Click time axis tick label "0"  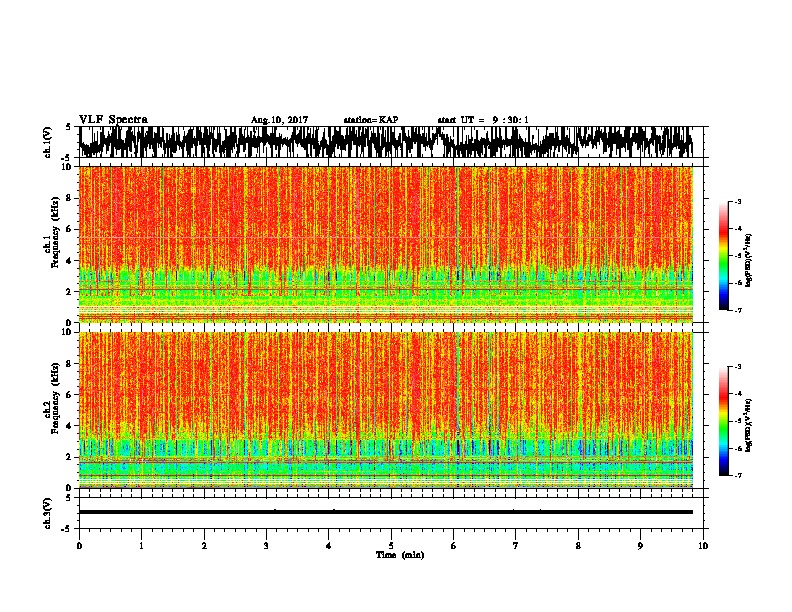point(79,546)
